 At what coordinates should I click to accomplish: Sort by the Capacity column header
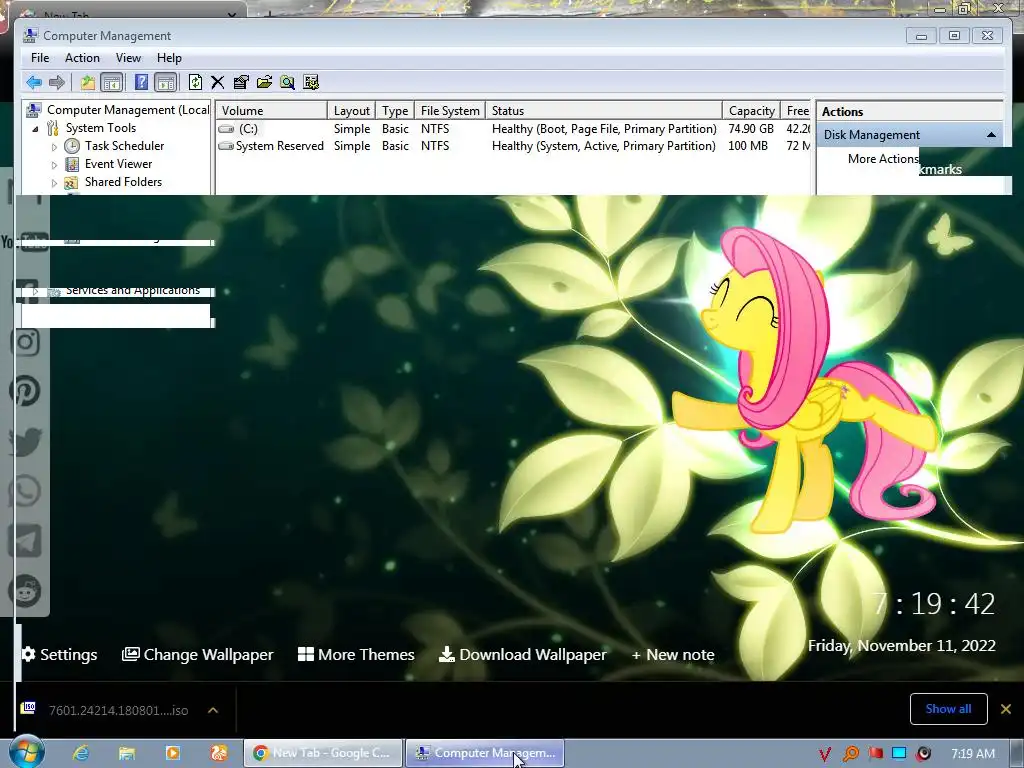coord(751,110)
